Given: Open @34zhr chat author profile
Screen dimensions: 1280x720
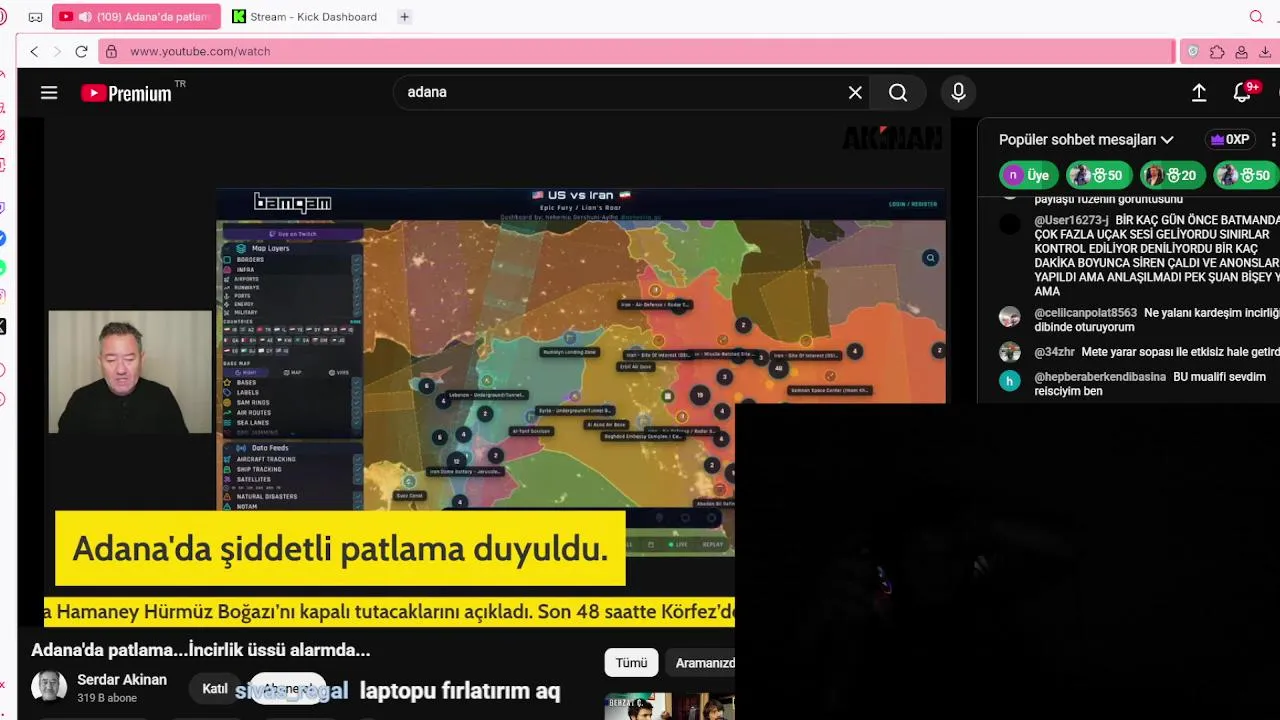Looking at the screenshot, I should pos(1054,352).
